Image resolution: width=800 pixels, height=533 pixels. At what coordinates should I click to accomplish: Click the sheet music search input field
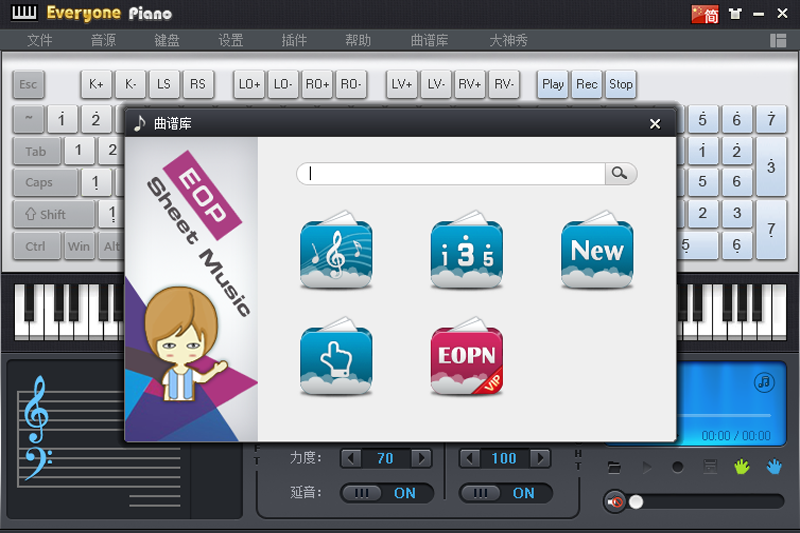click(x=451, y=173)
